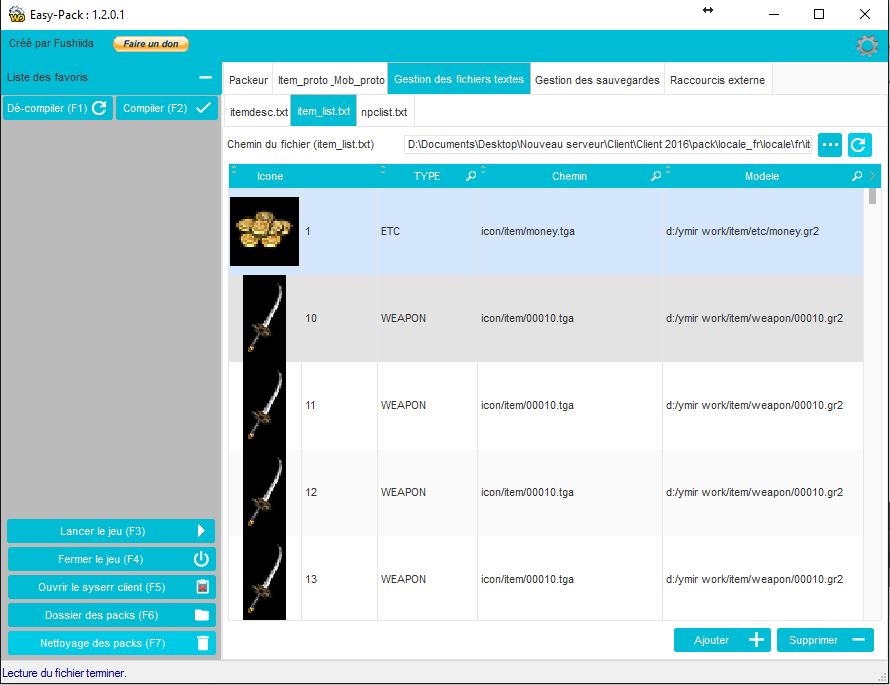Click sort arrows beside the Icone header

(233, 170)
